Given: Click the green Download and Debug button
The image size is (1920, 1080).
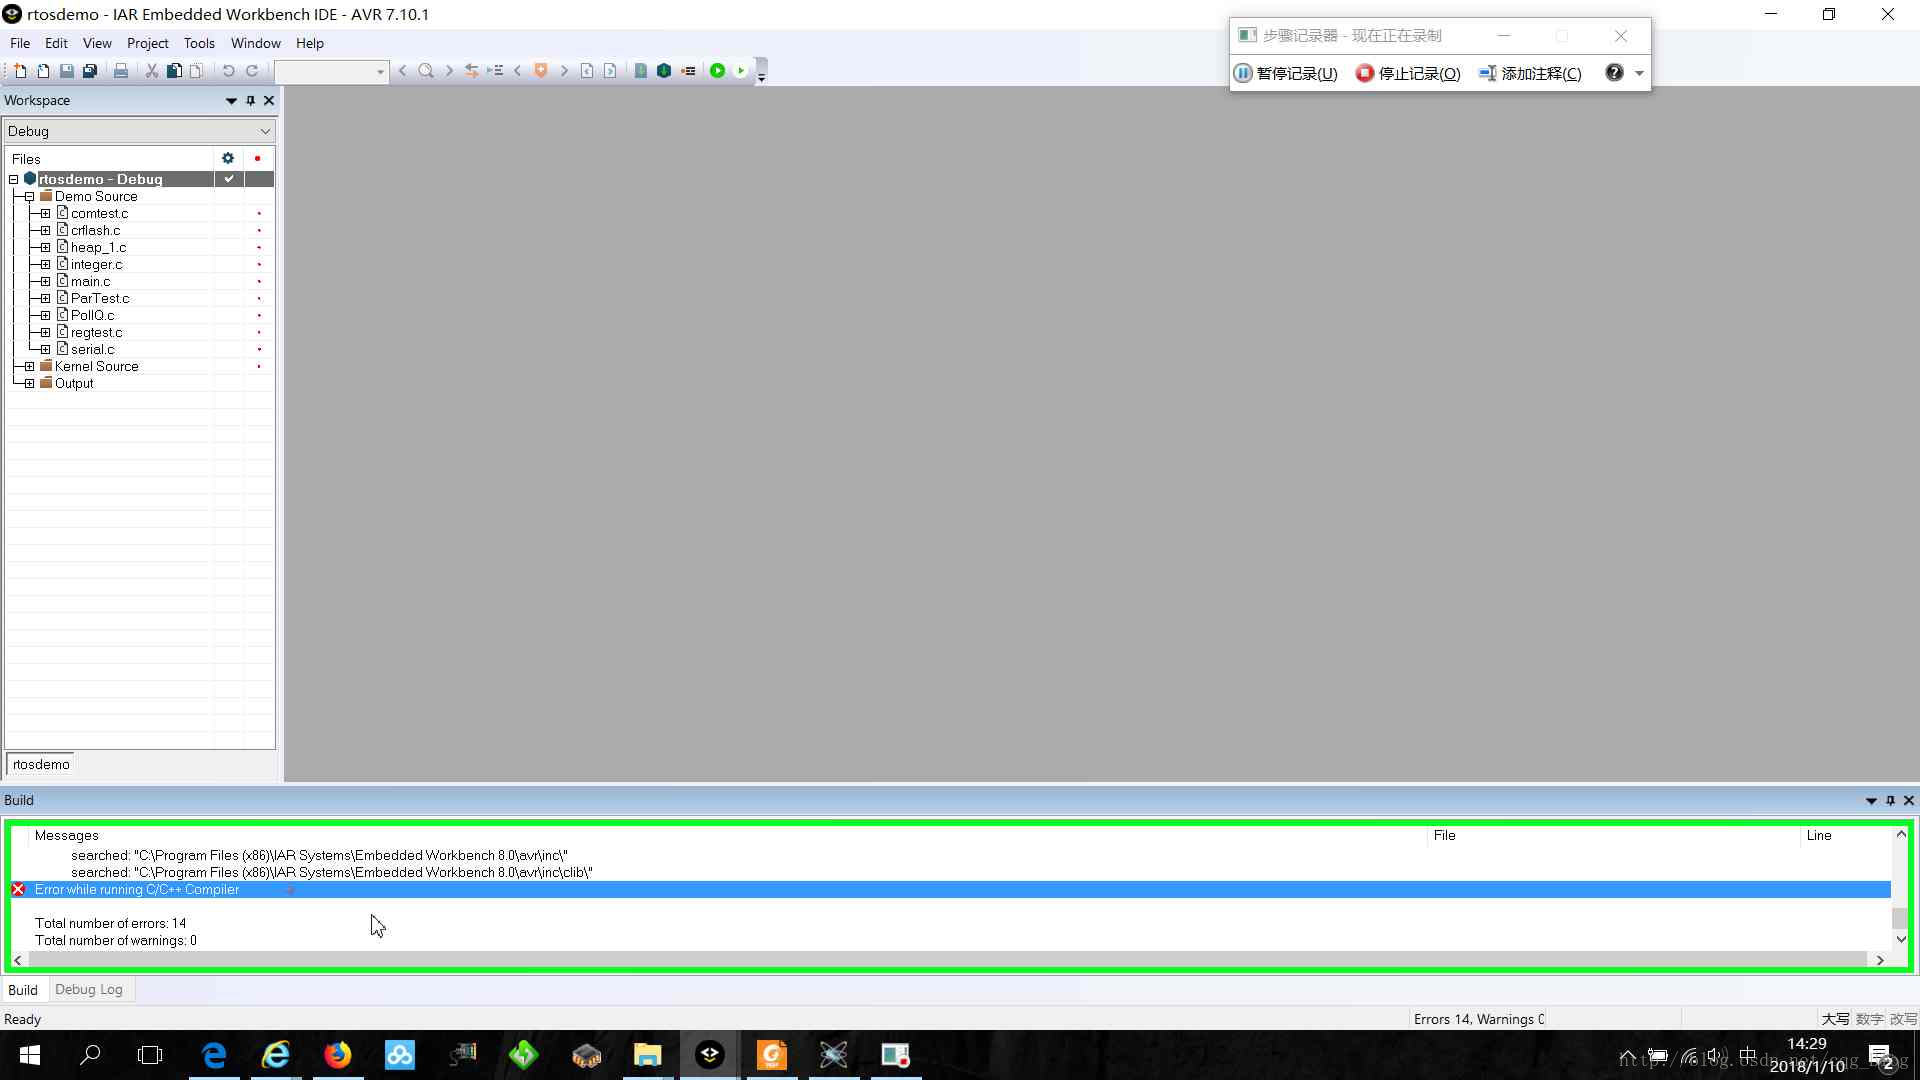Looking at the screenshot, I should pos(718,71).
